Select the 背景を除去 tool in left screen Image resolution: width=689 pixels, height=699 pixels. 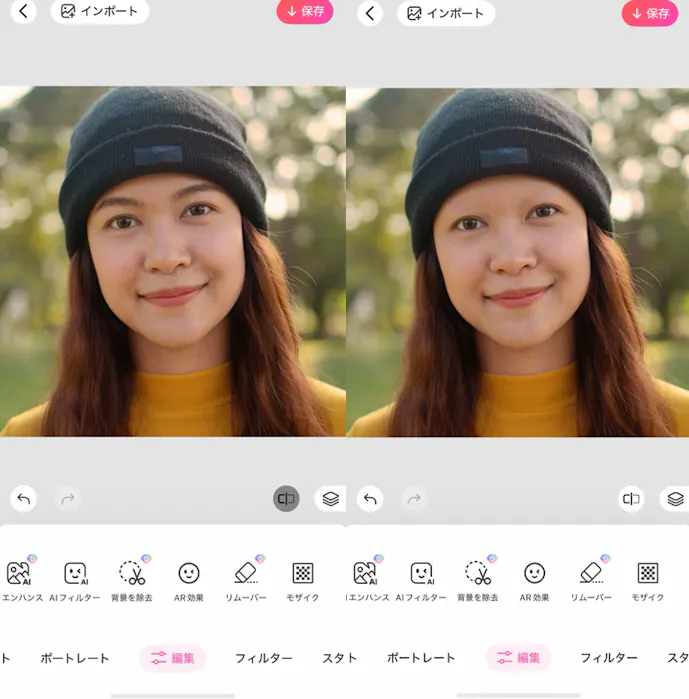132,580
